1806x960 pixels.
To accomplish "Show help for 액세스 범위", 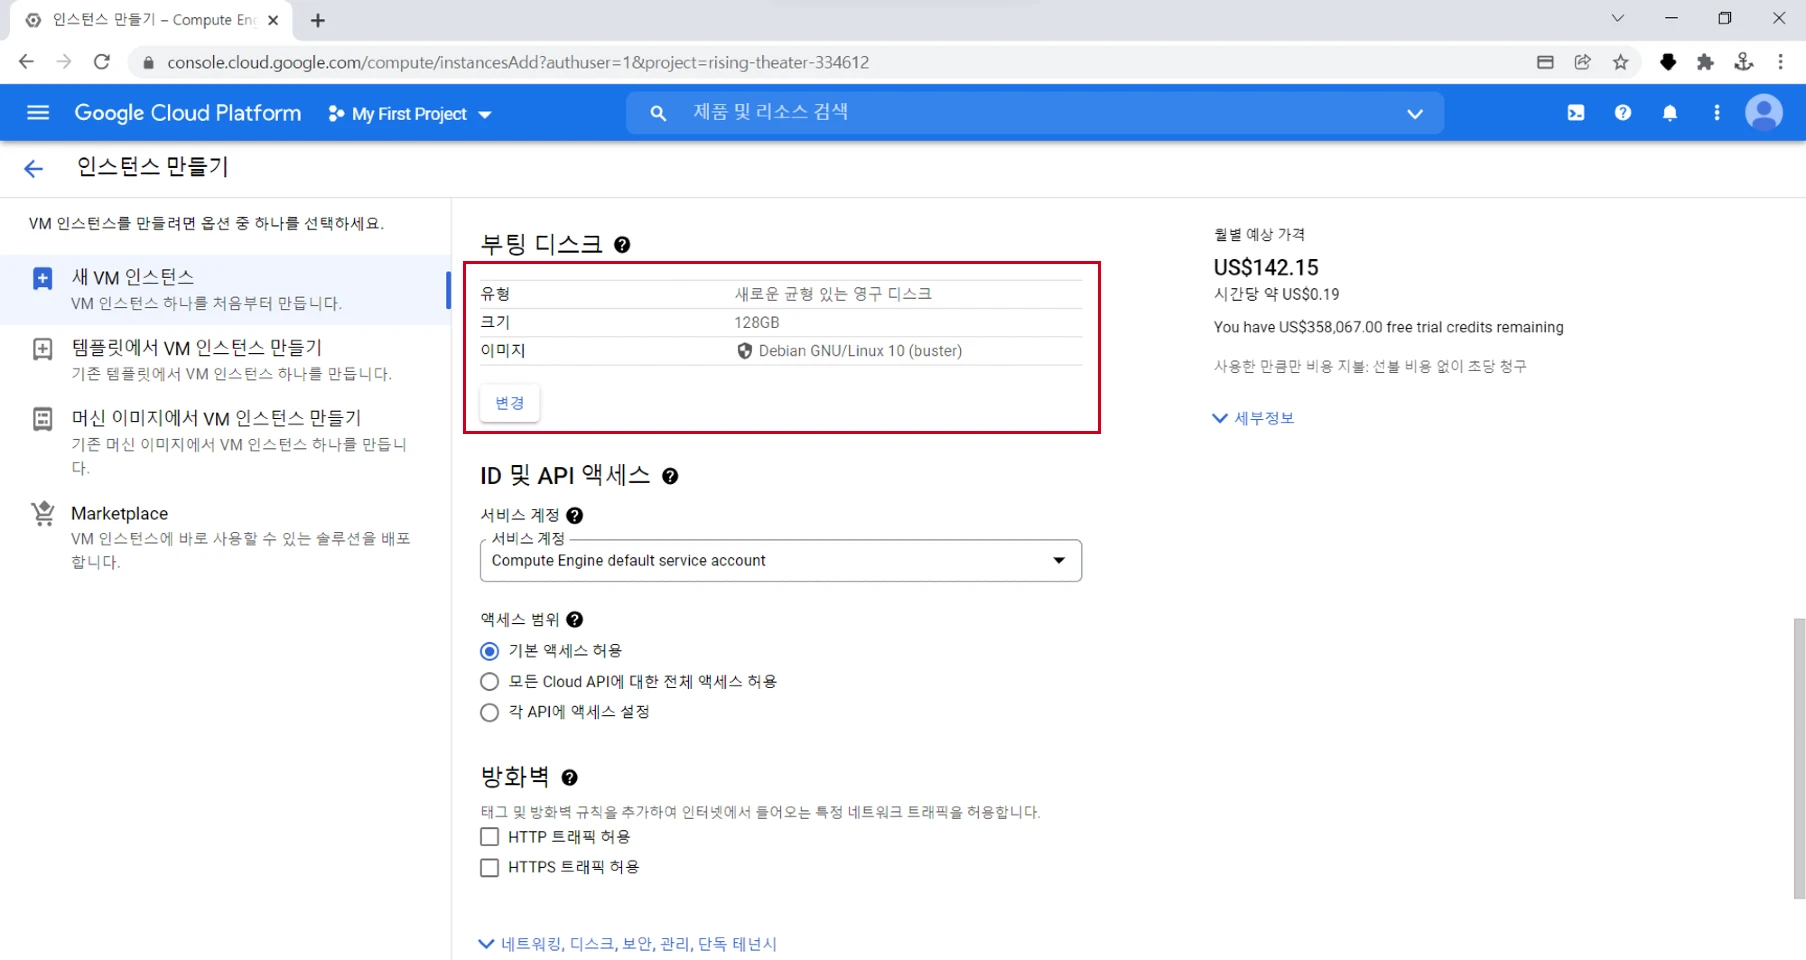I will click(574, 620).
